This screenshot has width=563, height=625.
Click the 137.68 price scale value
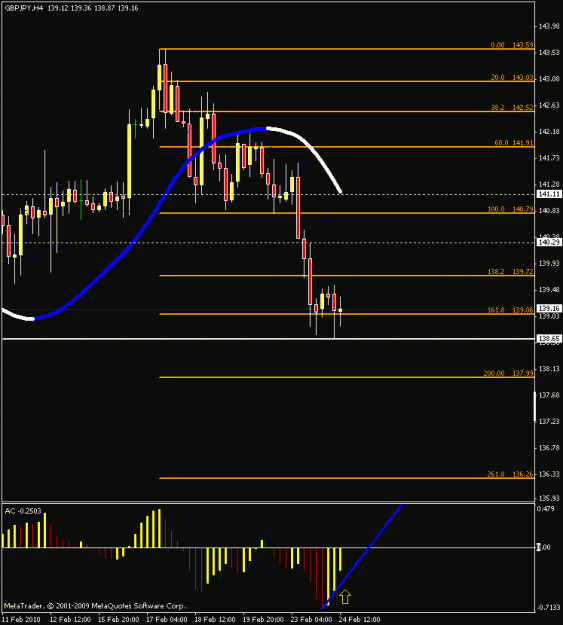549,395
